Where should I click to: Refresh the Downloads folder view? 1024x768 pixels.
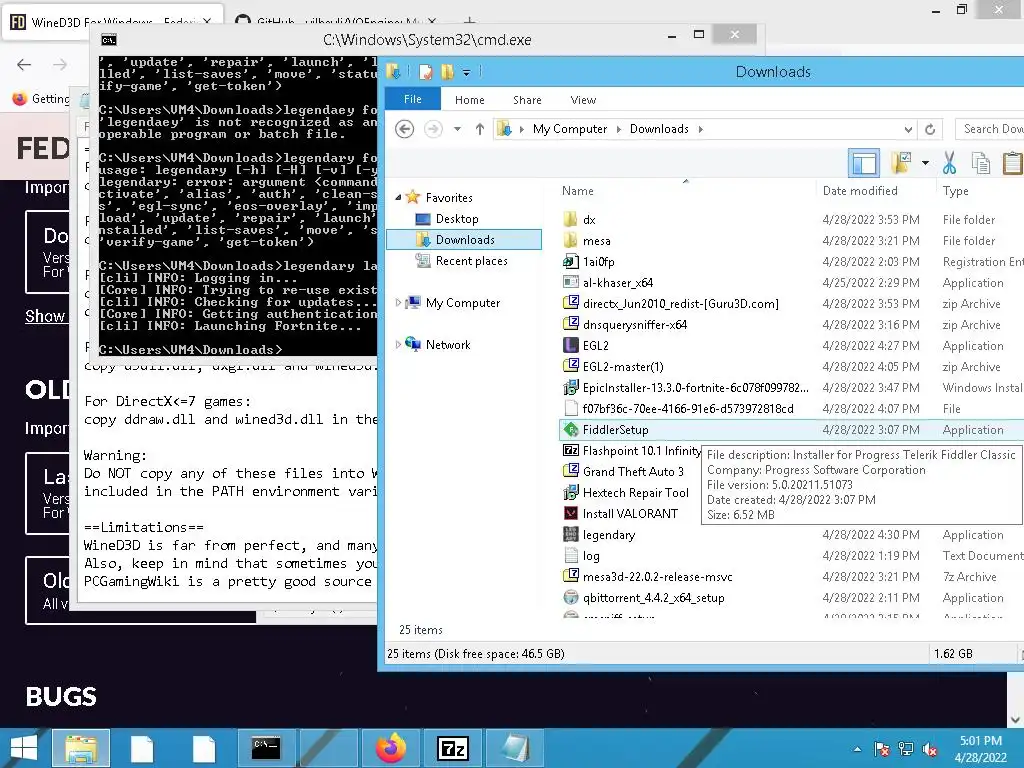click(930, 129)
